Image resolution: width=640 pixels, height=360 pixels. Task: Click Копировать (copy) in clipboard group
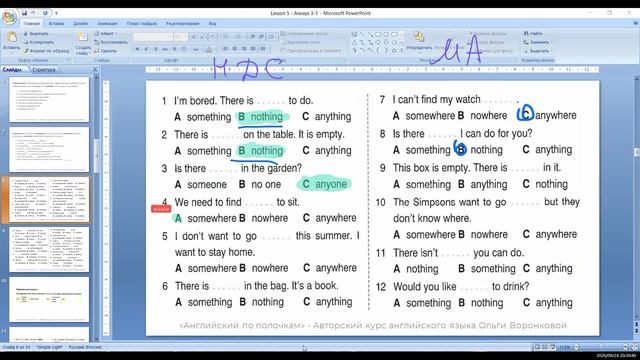pos(39,42)
